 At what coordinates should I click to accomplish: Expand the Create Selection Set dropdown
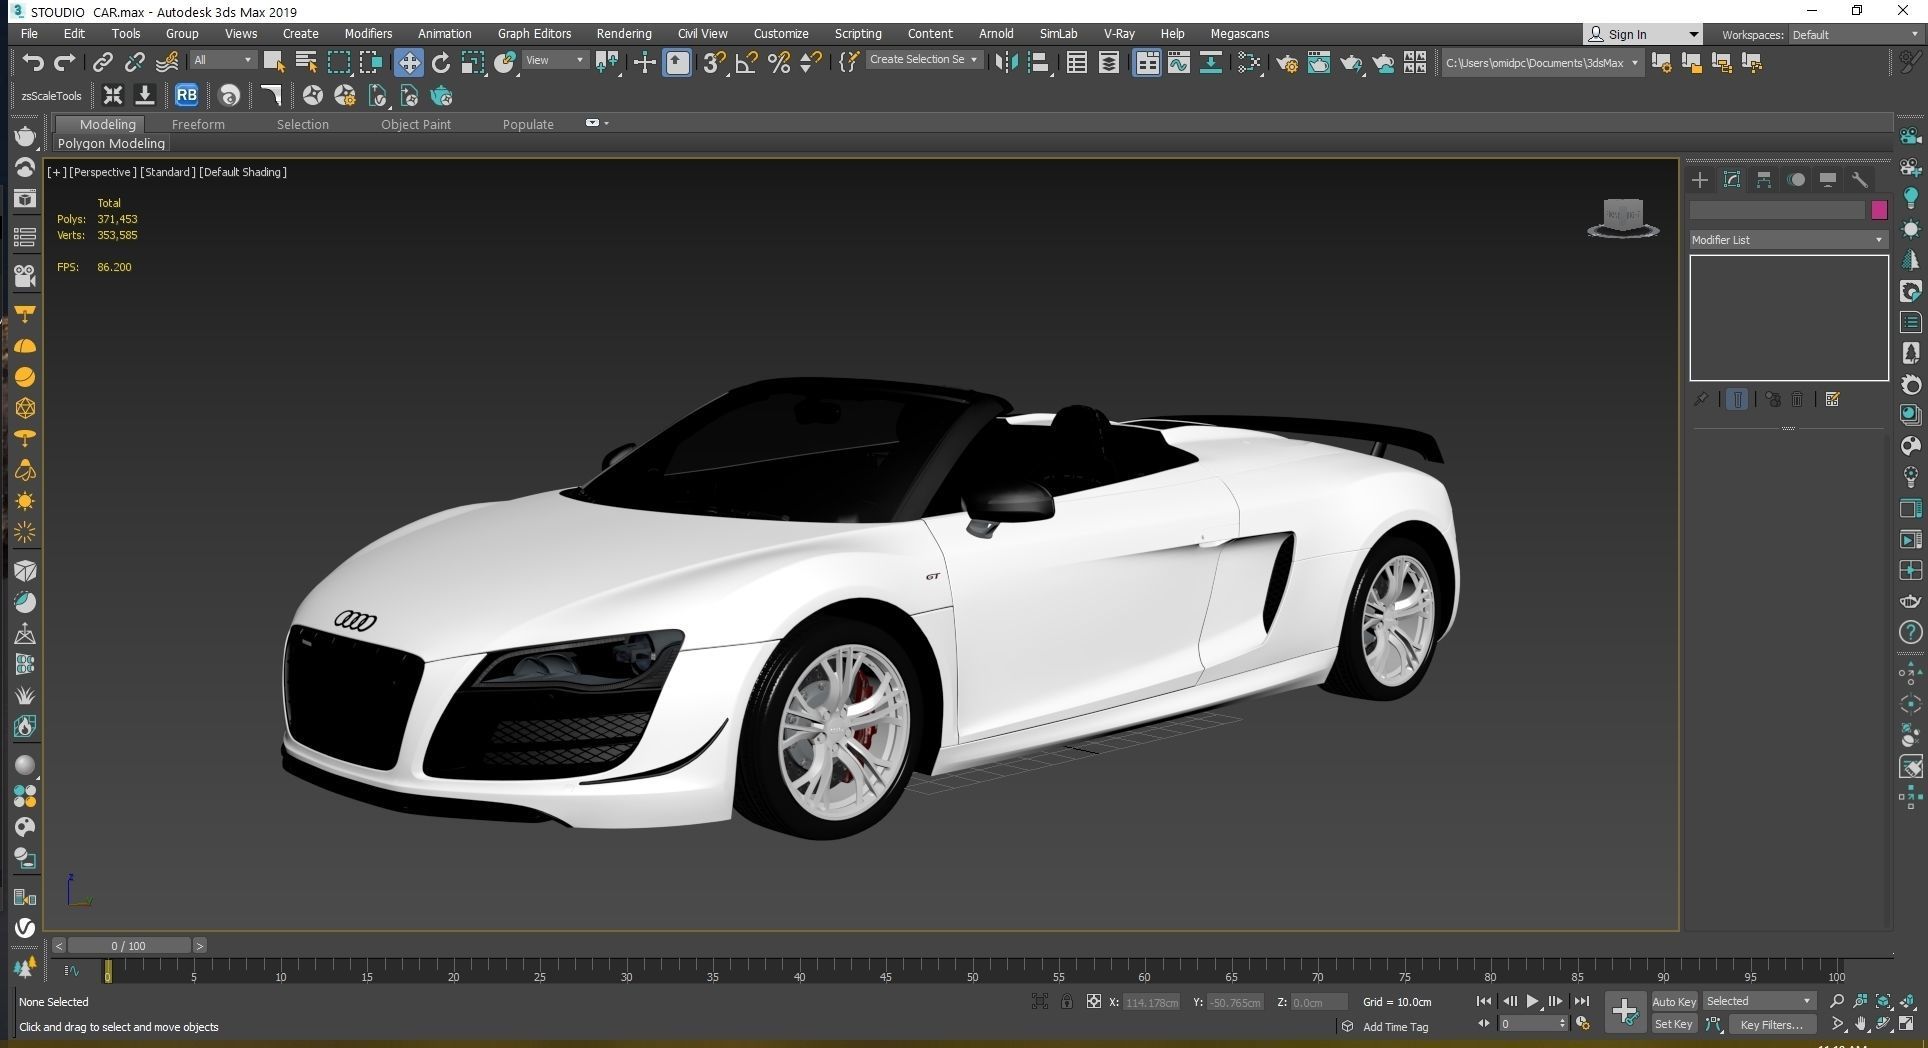(923, 60)
